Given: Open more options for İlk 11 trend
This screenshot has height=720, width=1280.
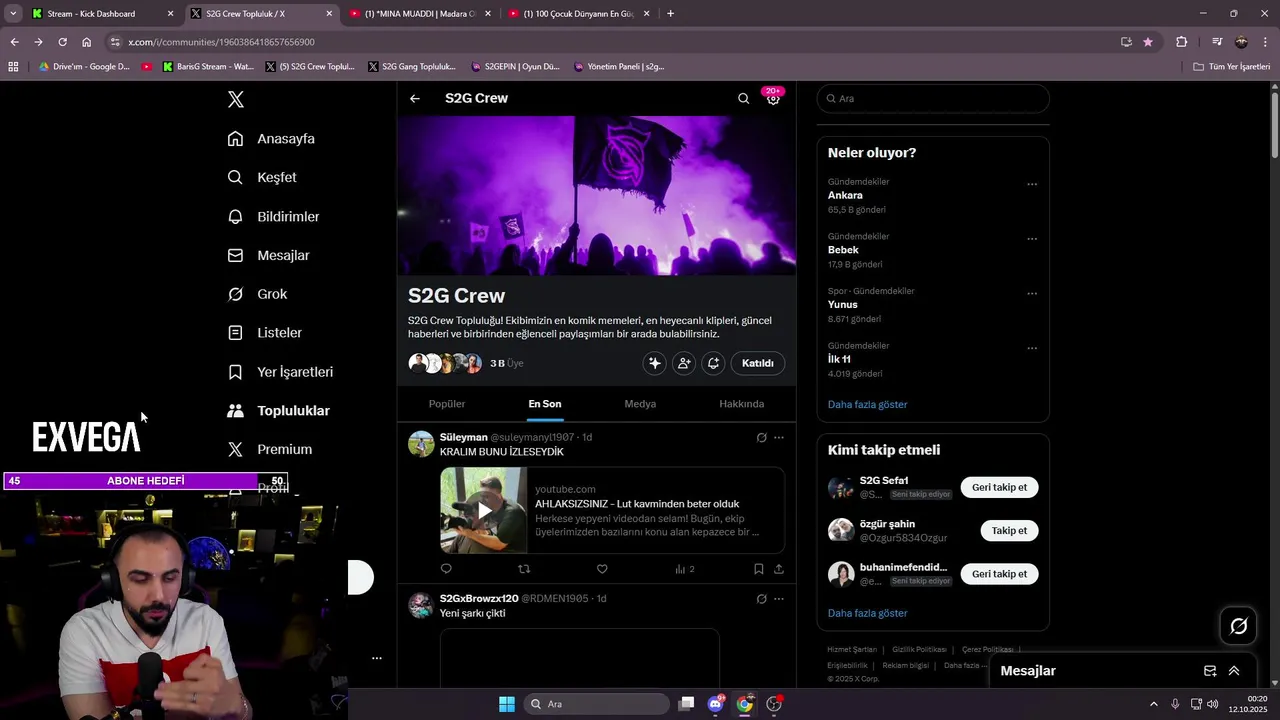Looking at the screenshot, I should (x=1032, y=348).
